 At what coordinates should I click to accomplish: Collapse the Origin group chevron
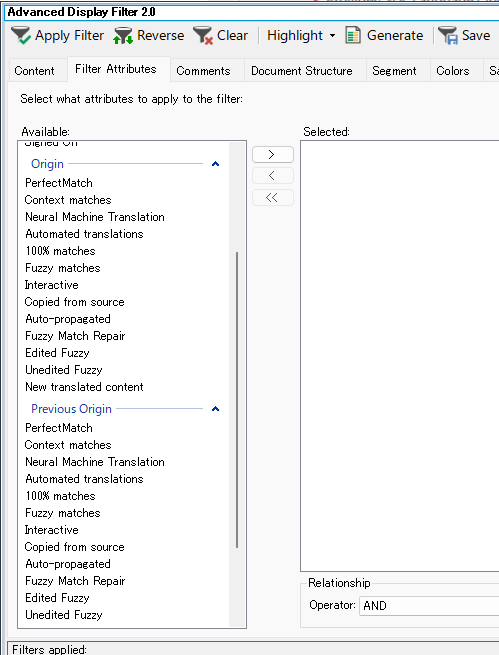click(x=215, y=164)
